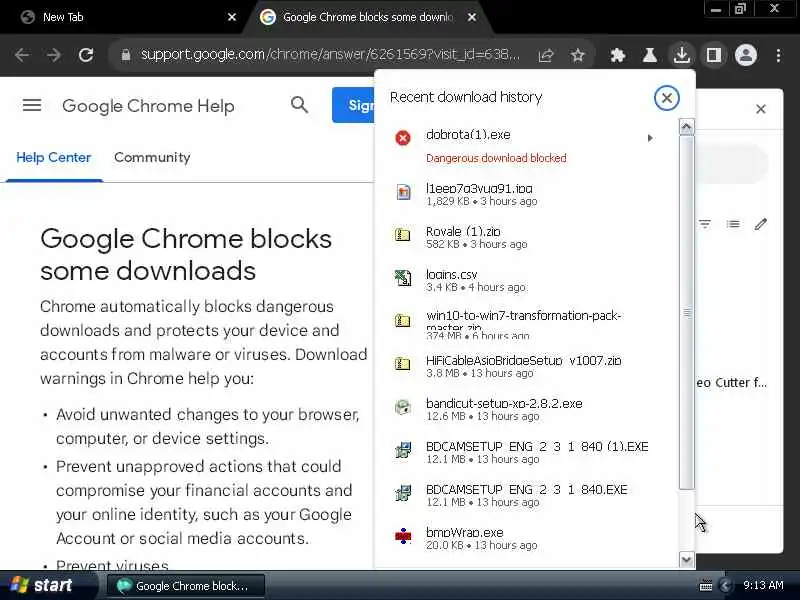Close the Recent download history popup
This screenshot has width=800, height=600.
click(x=666, y=98)
